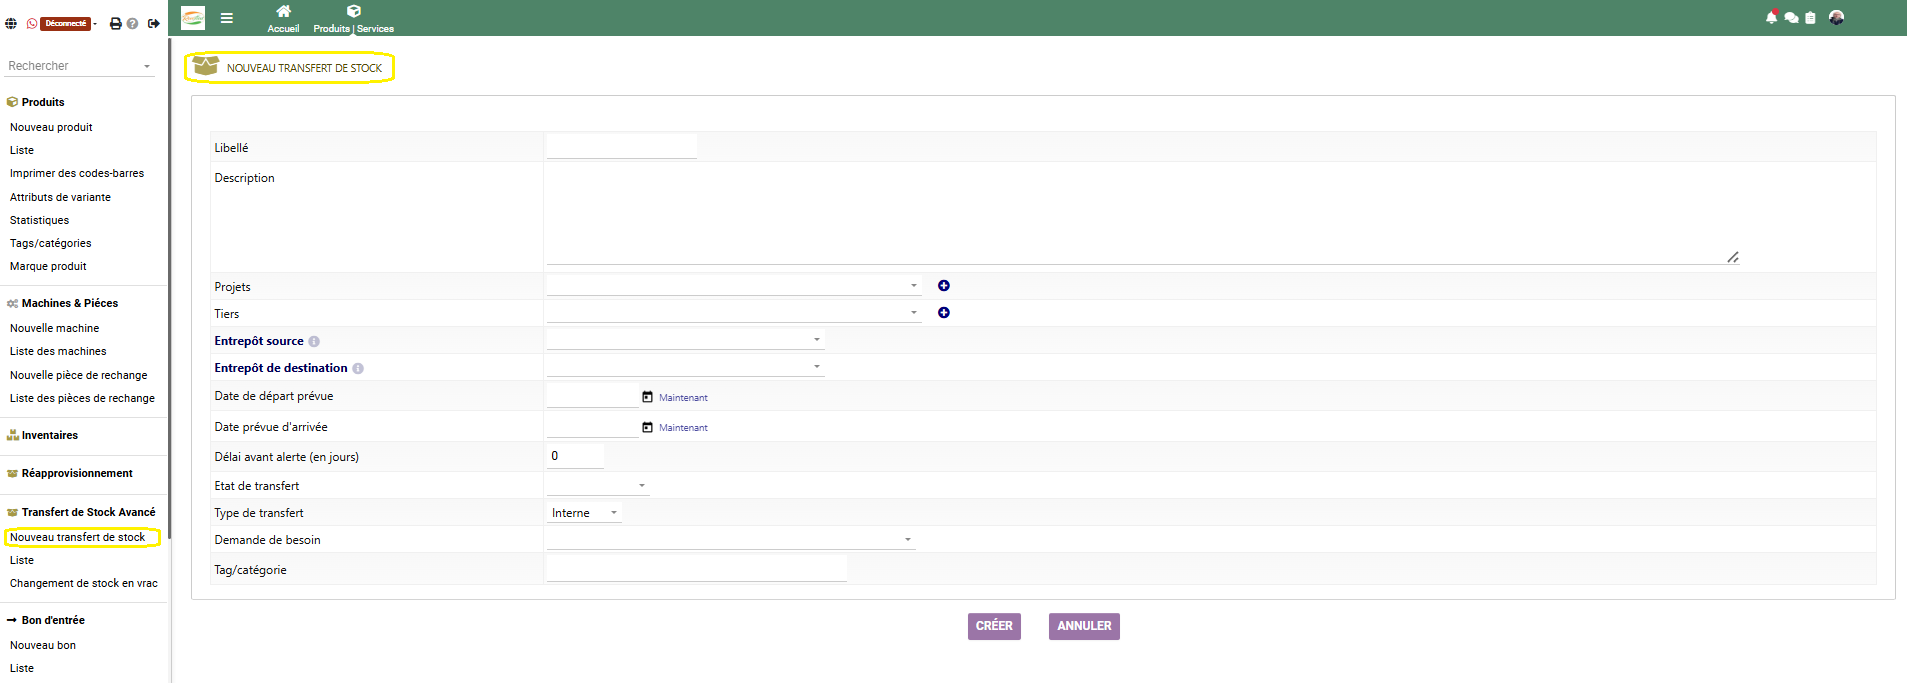Image resolution: width=1907 pixels, height=683 pixels.
Task: Click the WhatsApp icon in top bar
Action: [32, 23]
